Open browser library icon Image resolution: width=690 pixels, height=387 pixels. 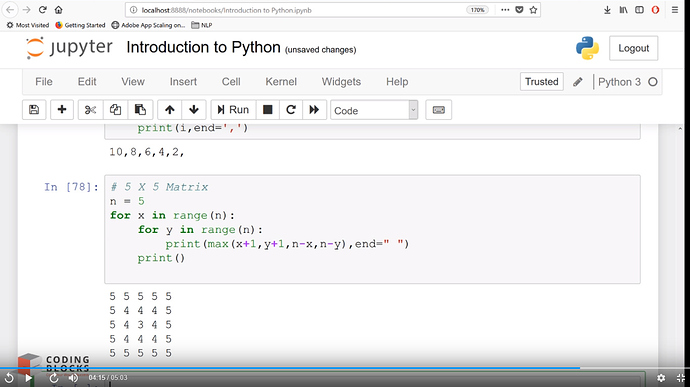coord(624,10)
